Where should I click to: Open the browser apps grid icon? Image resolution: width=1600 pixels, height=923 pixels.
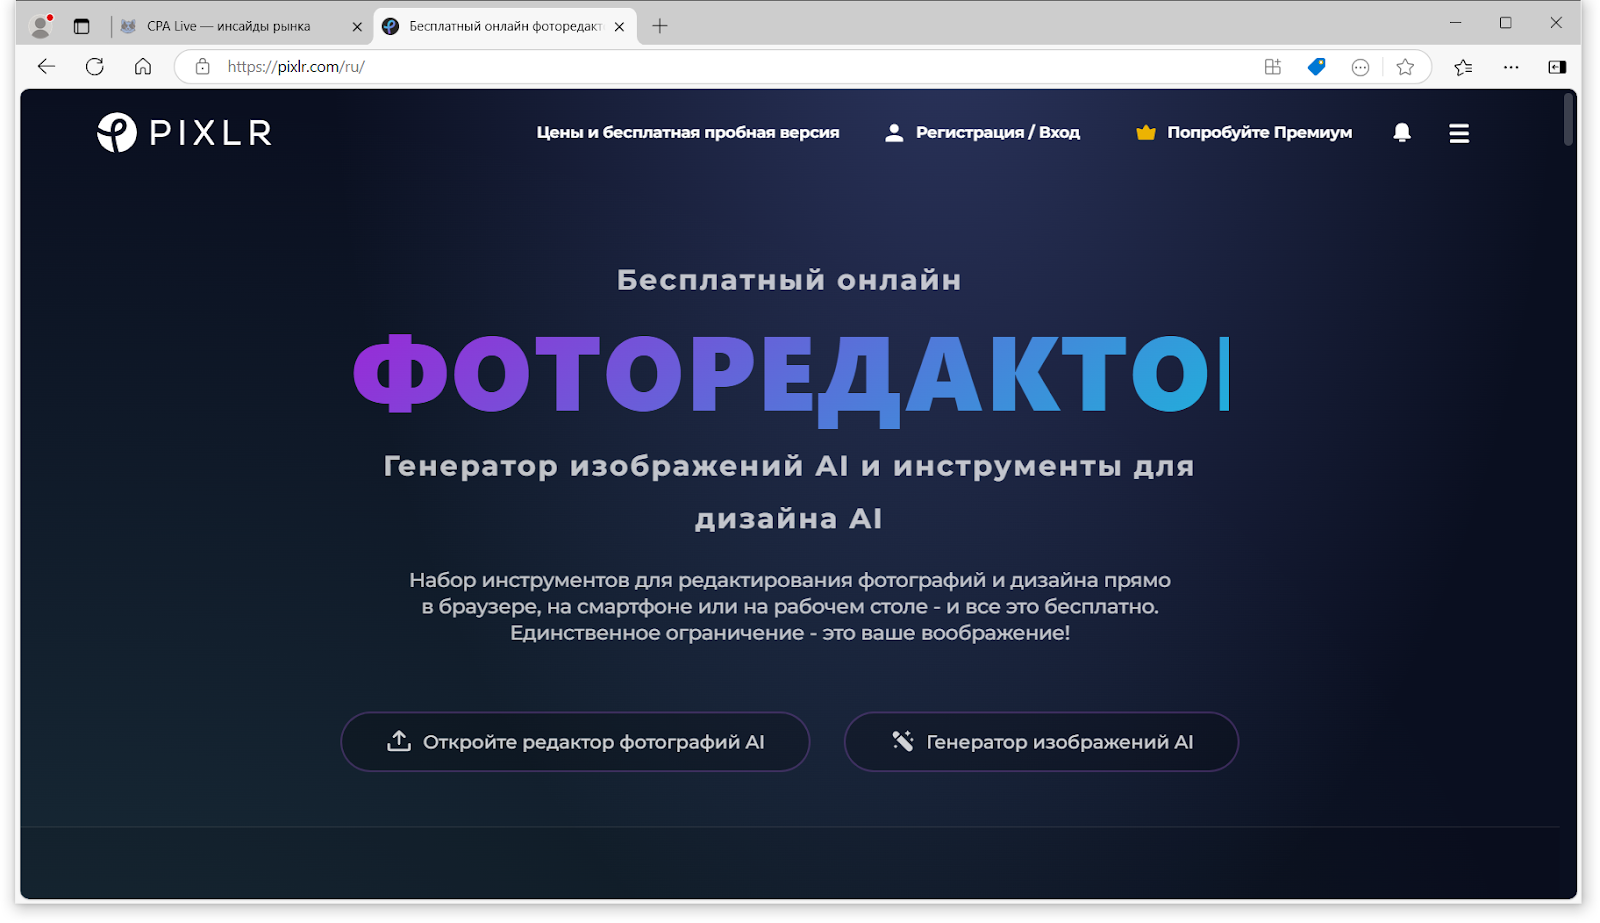click(x=1272, y=67)
